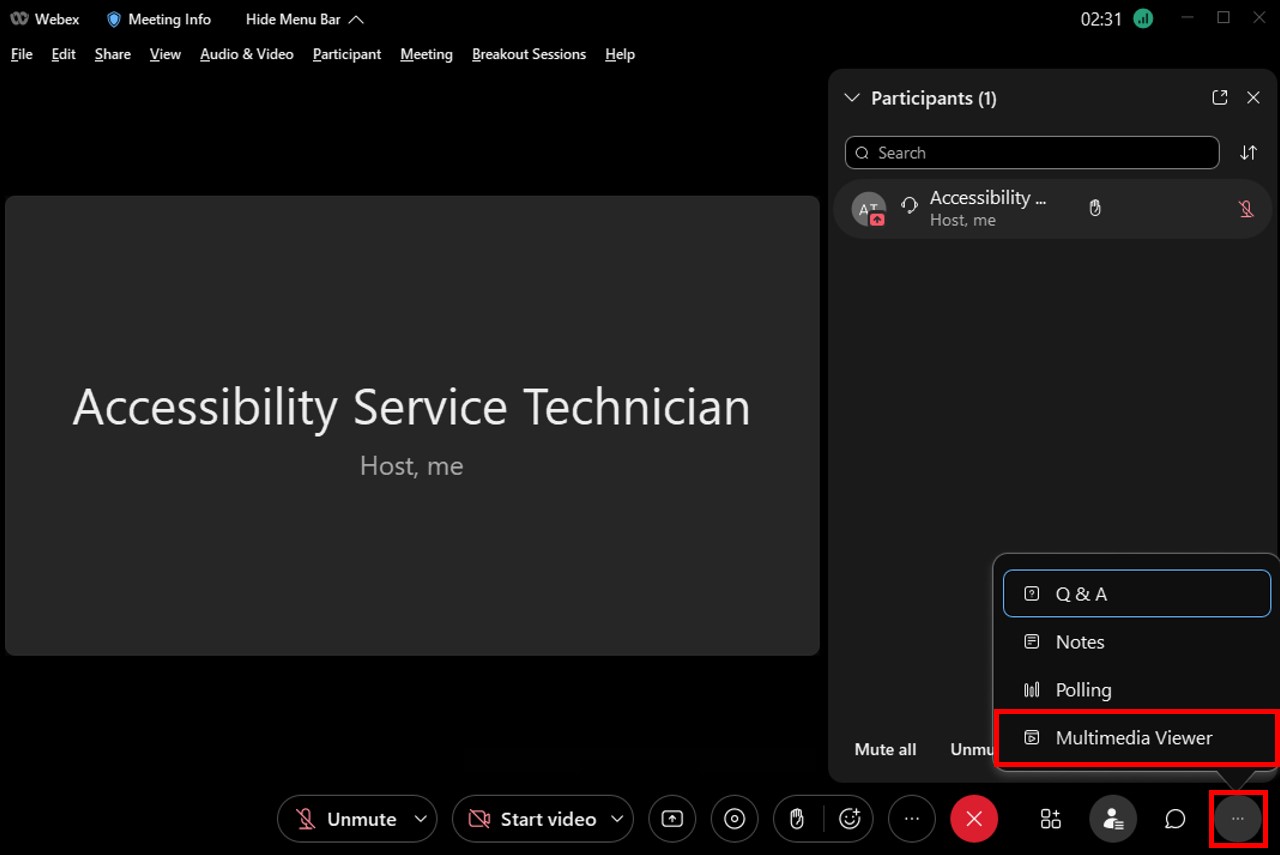Screen dimensions: 1280x855
Task: Click Hide Menu Bar
Action: [304, 19]
